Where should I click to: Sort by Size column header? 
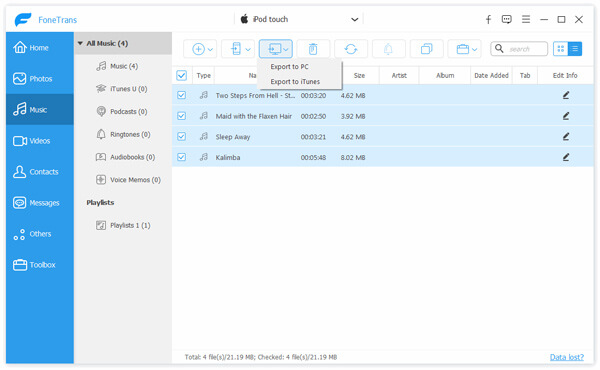(359, 75)
